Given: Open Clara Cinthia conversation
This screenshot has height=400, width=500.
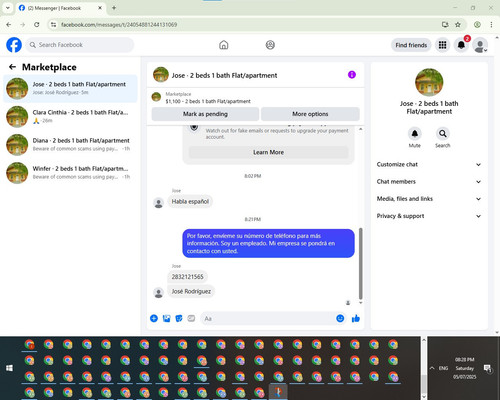Looking at the screenshot, I should click(70, 117).
